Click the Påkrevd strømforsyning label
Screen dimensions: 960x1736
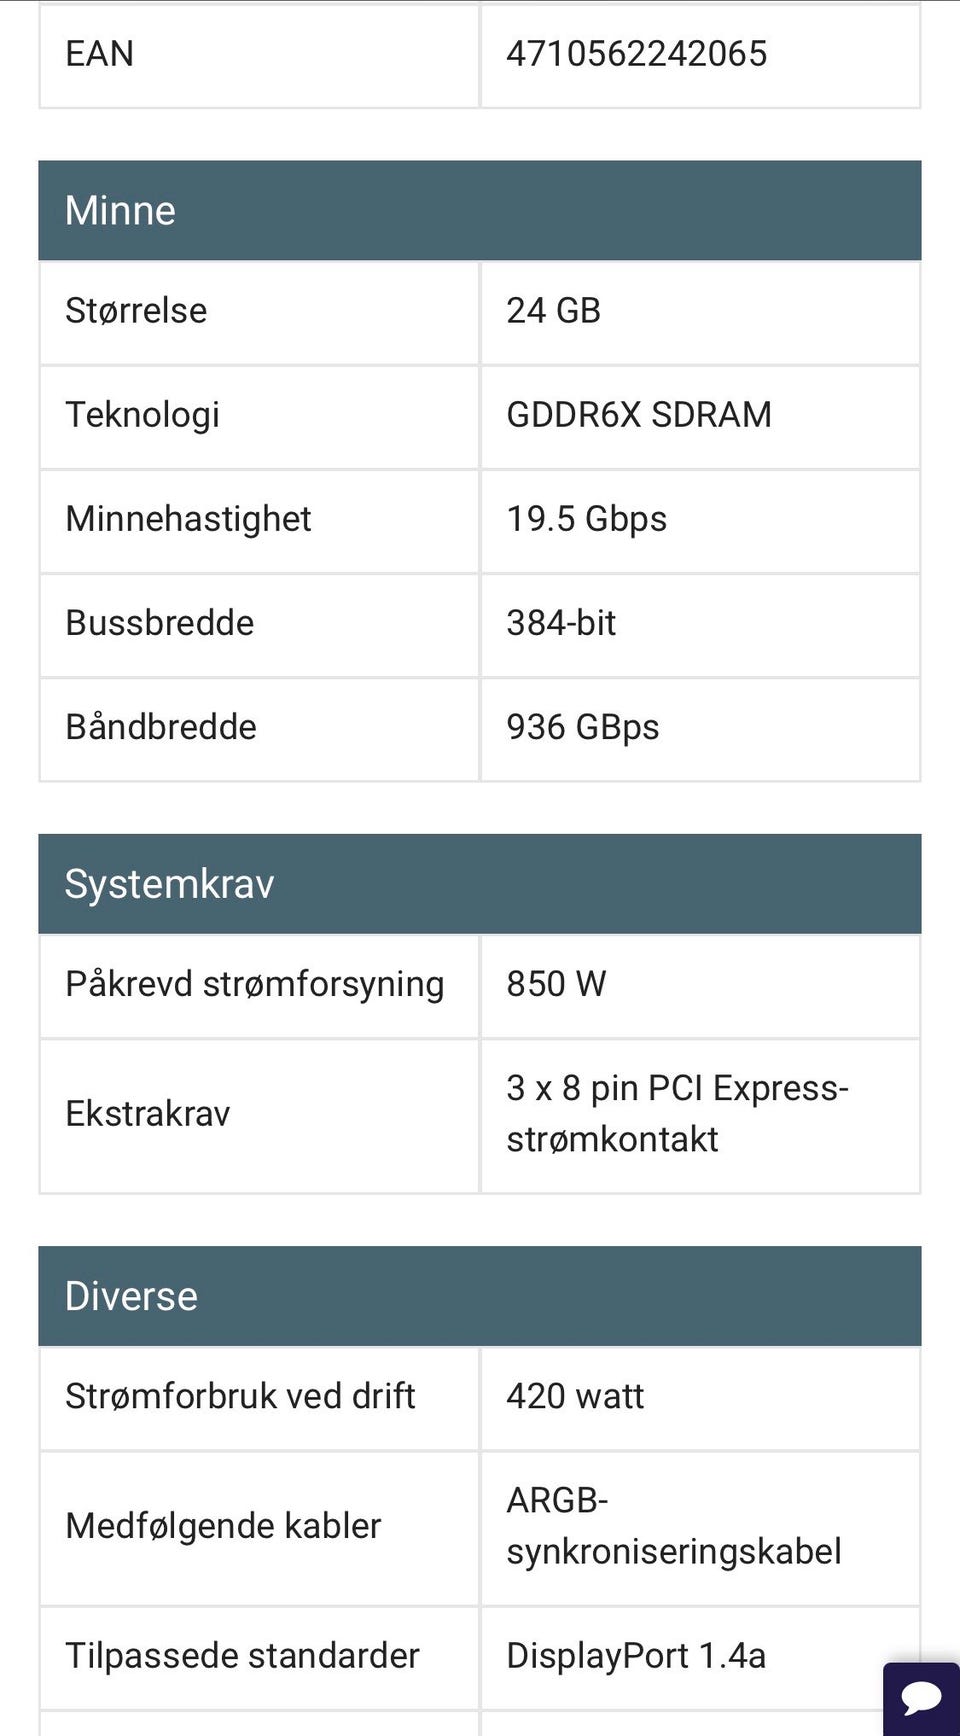click(255, 985)
